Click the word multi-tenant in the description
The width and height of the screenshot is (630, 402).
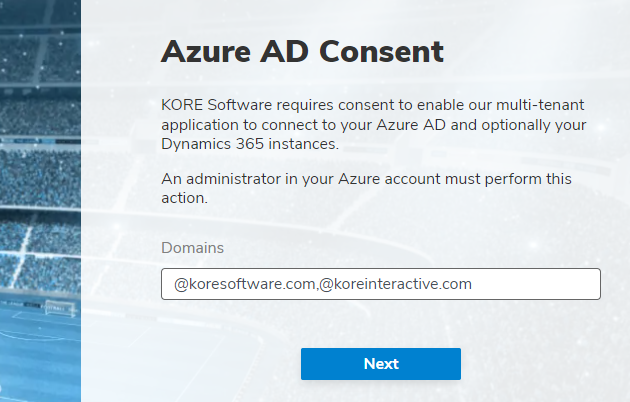point(540,105)
